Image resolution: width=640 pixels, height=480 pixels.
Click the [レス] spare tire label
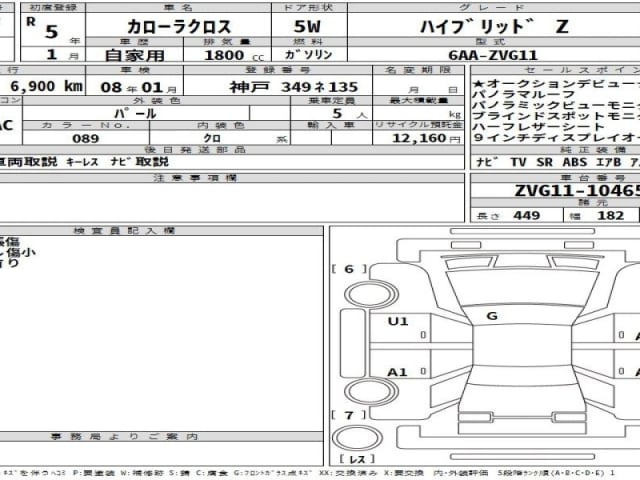coord(357,459)
